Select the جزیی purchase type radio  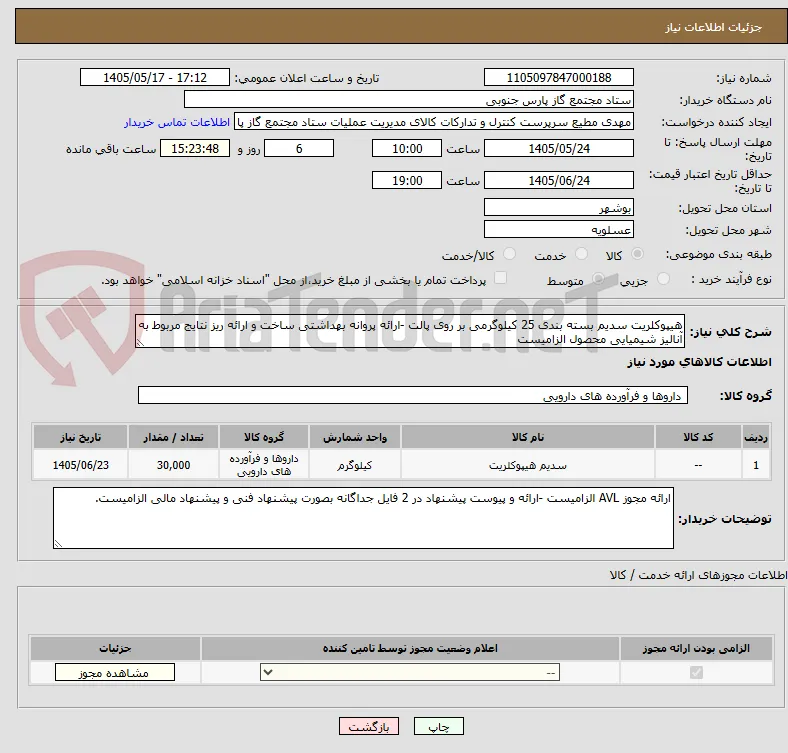coord(663,279)
